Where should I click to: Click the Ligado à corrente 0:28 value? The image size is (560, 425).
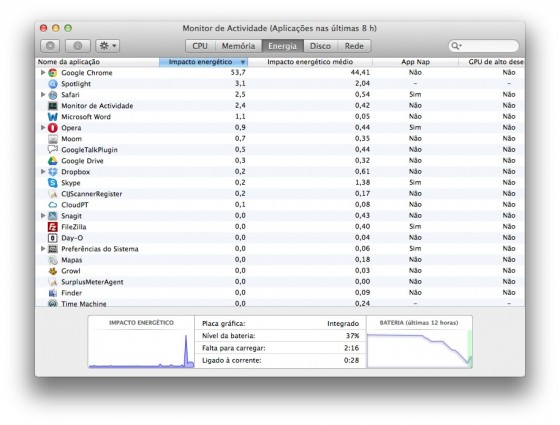351,360
